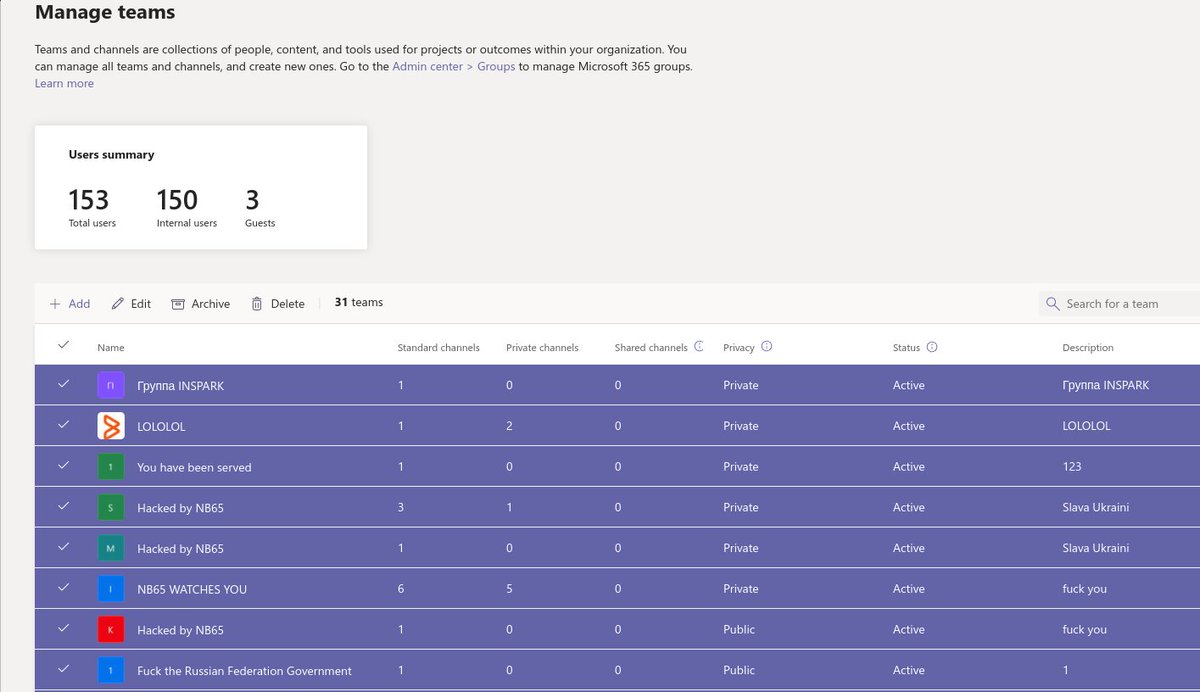Viewport: 1200px width, 692px height.
Task: Deselect checkbox of Hacked by NB65 with 3 standard channels
Action: tap(64, 507)
